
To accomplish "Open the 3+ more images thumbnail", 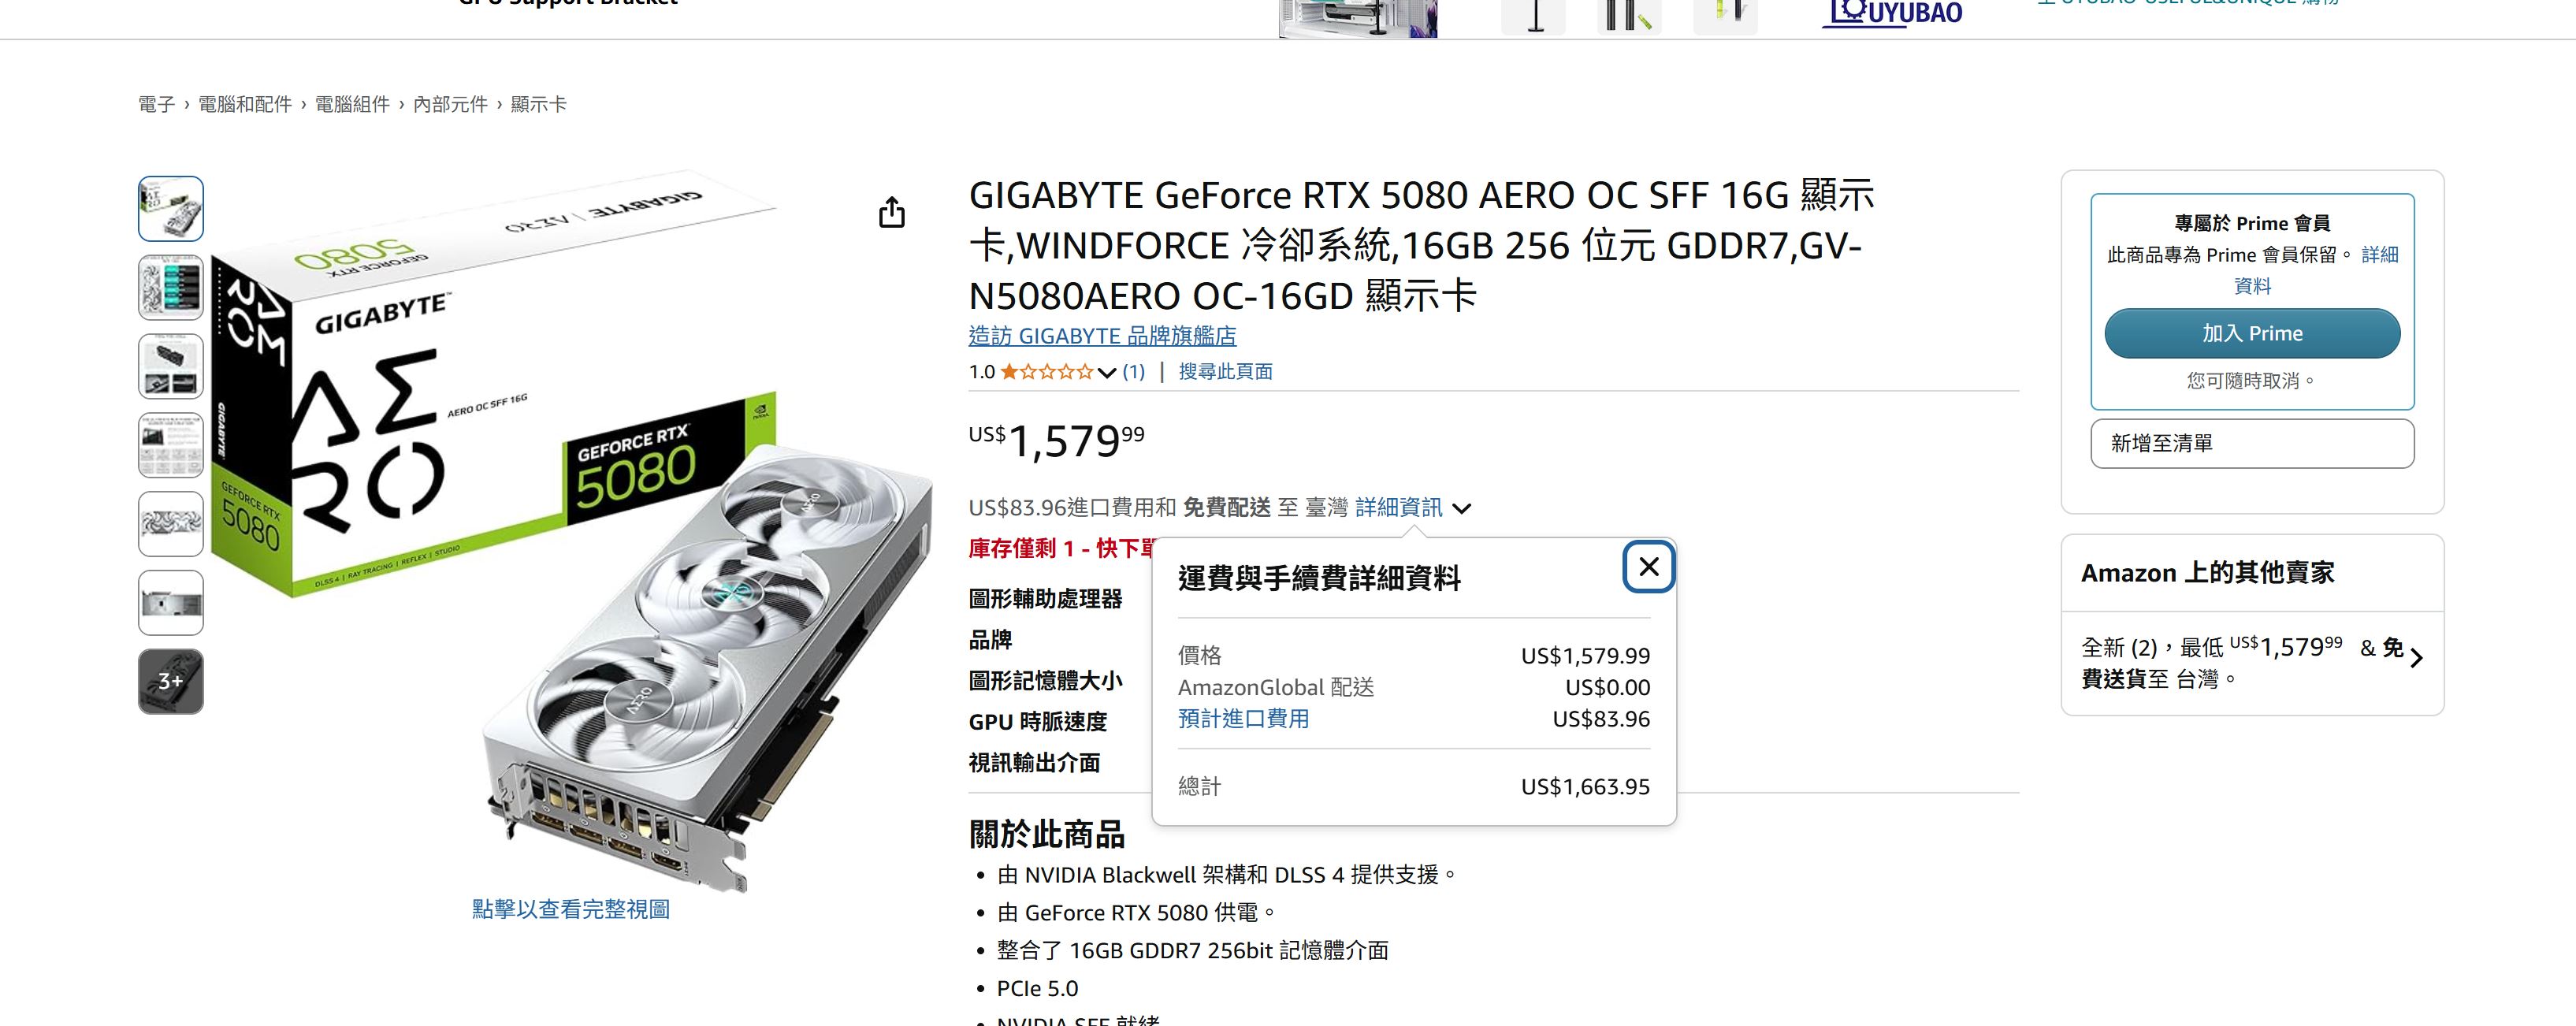I will tap(171, 682).
